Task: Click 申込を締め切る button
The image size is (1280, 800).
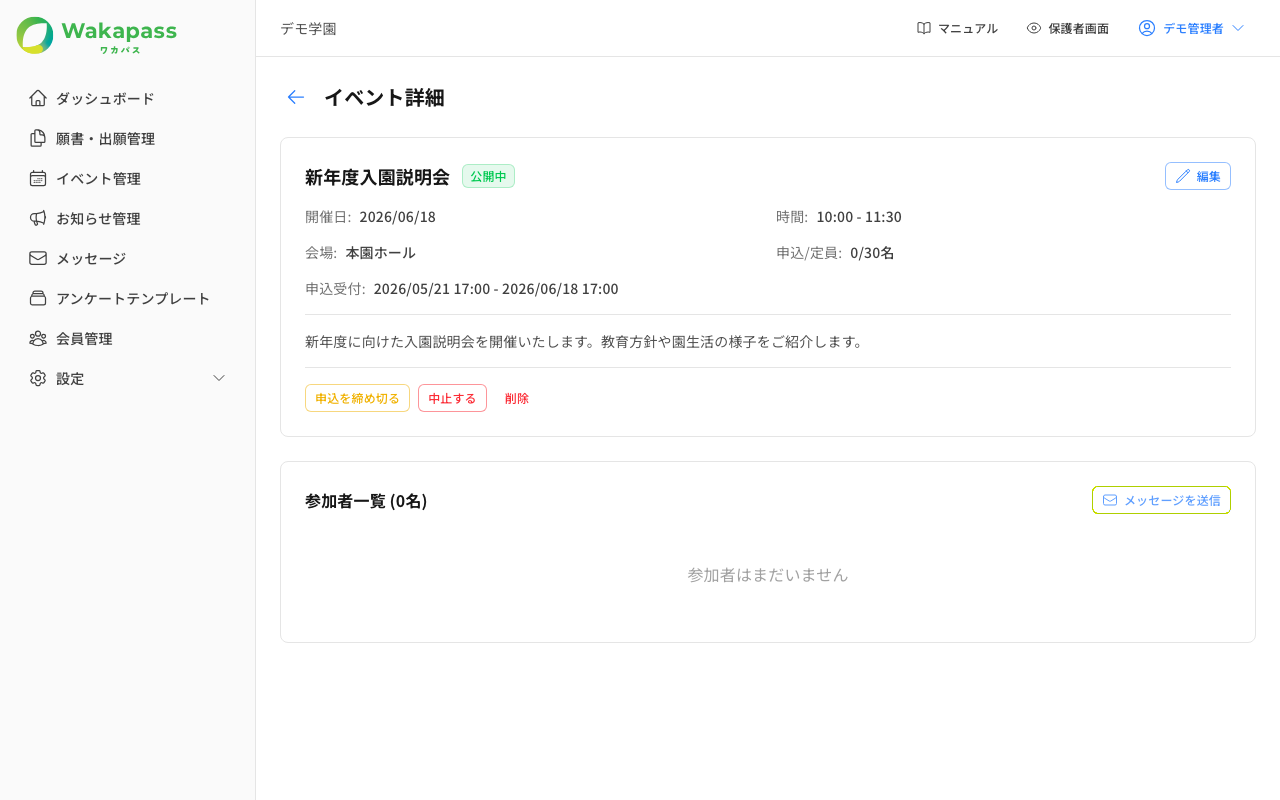Action: click(357, 398)
